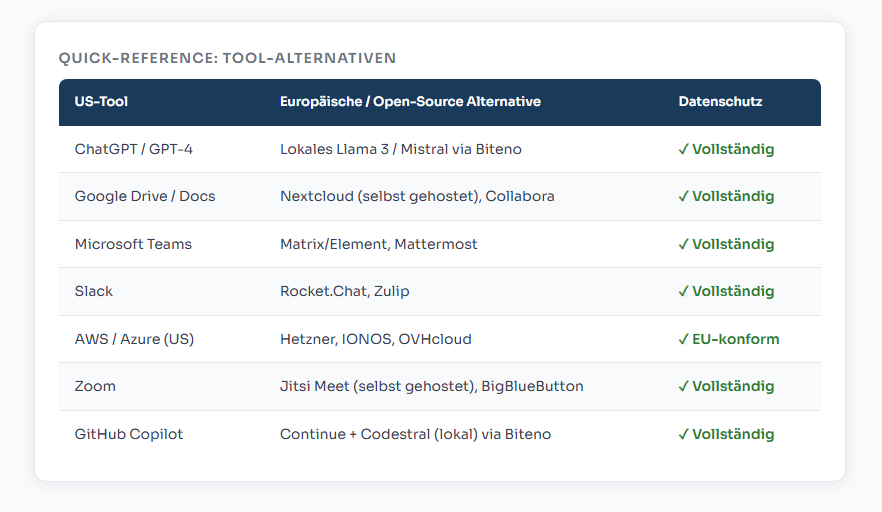Click the Europäische / Open-Source Alternative header

[410, 102]
